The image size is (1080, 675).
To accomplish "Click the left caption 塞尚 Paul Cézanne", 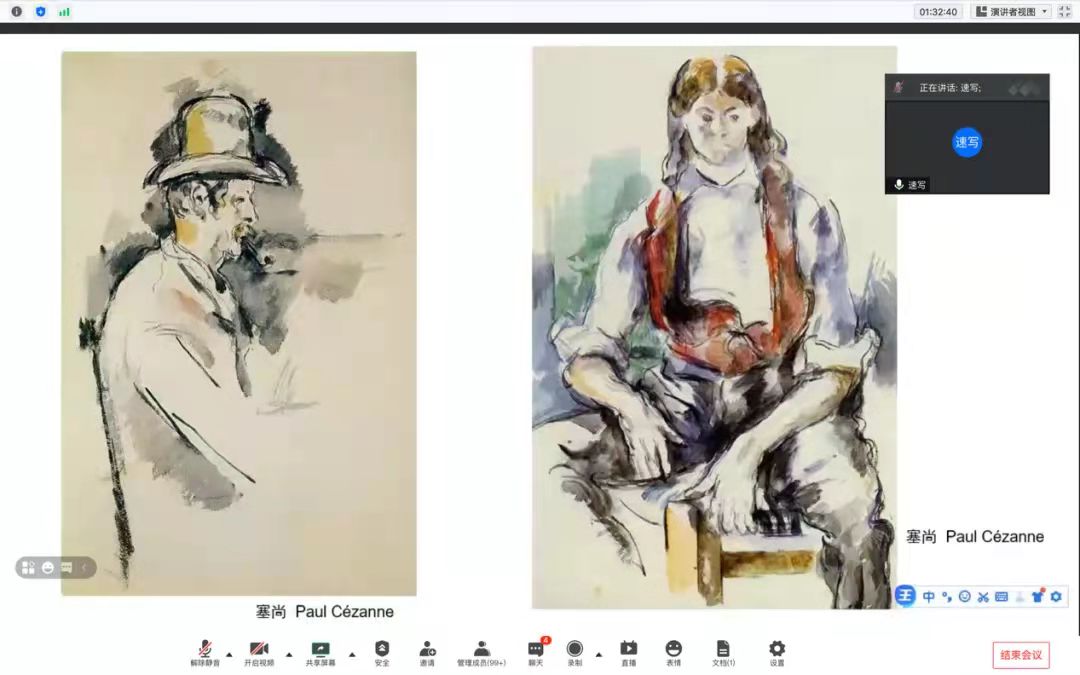I will pos(324,612).
